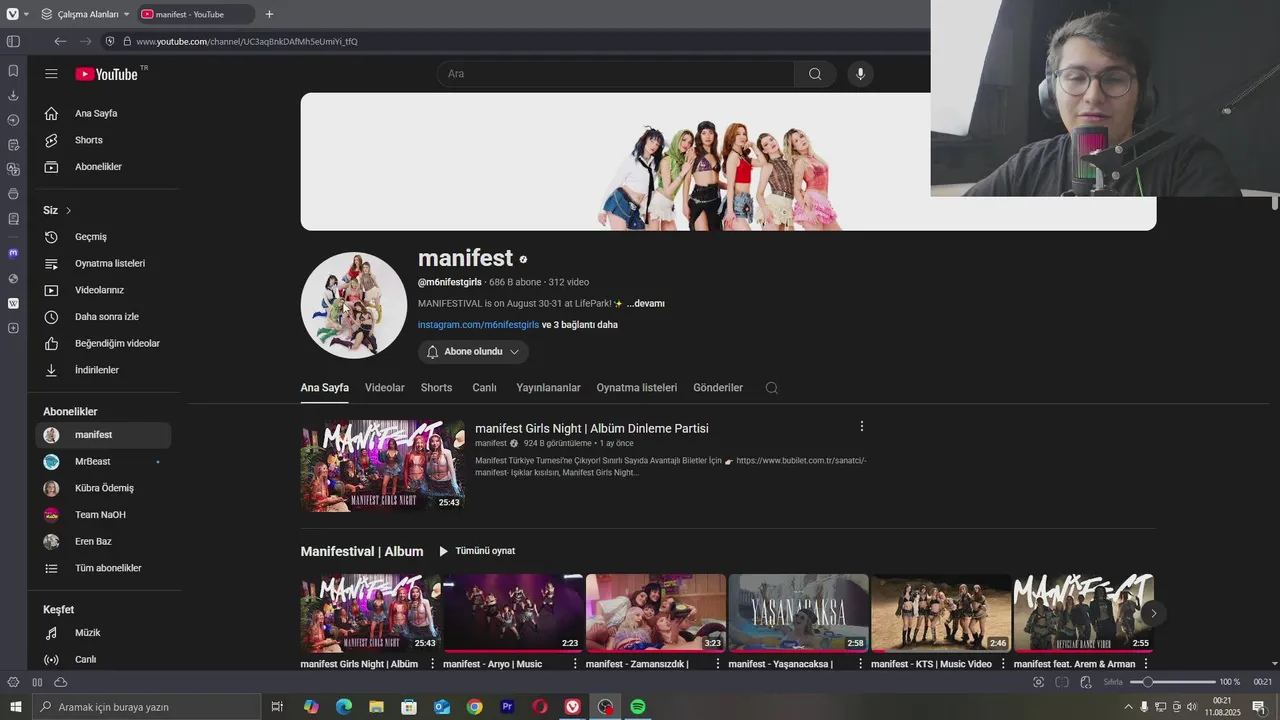Open Çalışma Alanları workspaces dropdown
Image resolution: width=1280 pixels, height=720 pixels.
(85, 14)
